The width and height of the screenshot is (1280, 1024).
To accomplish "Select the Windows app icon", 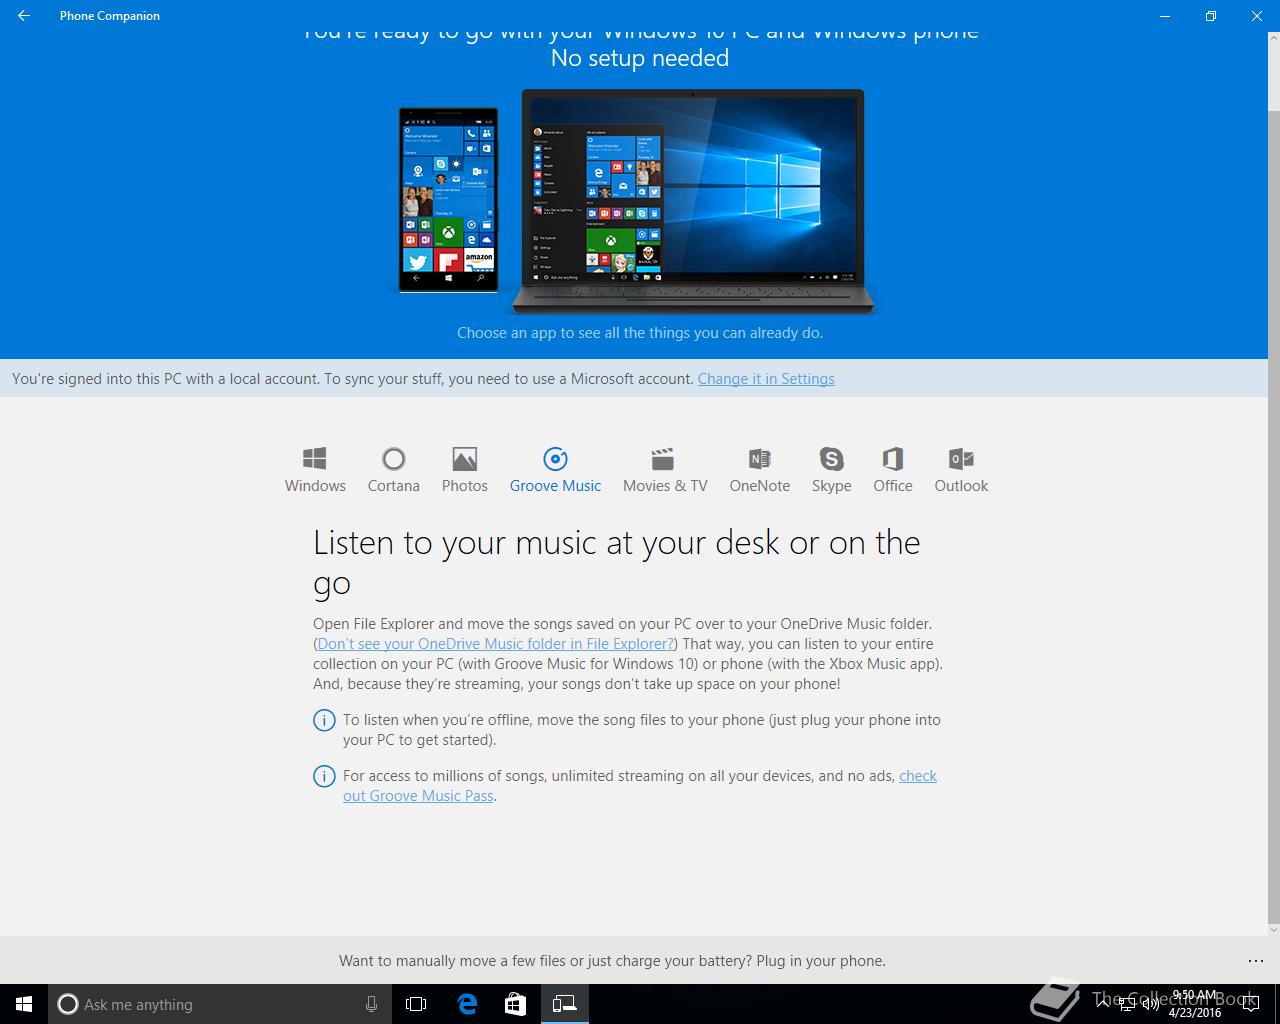I will (315, 470).
